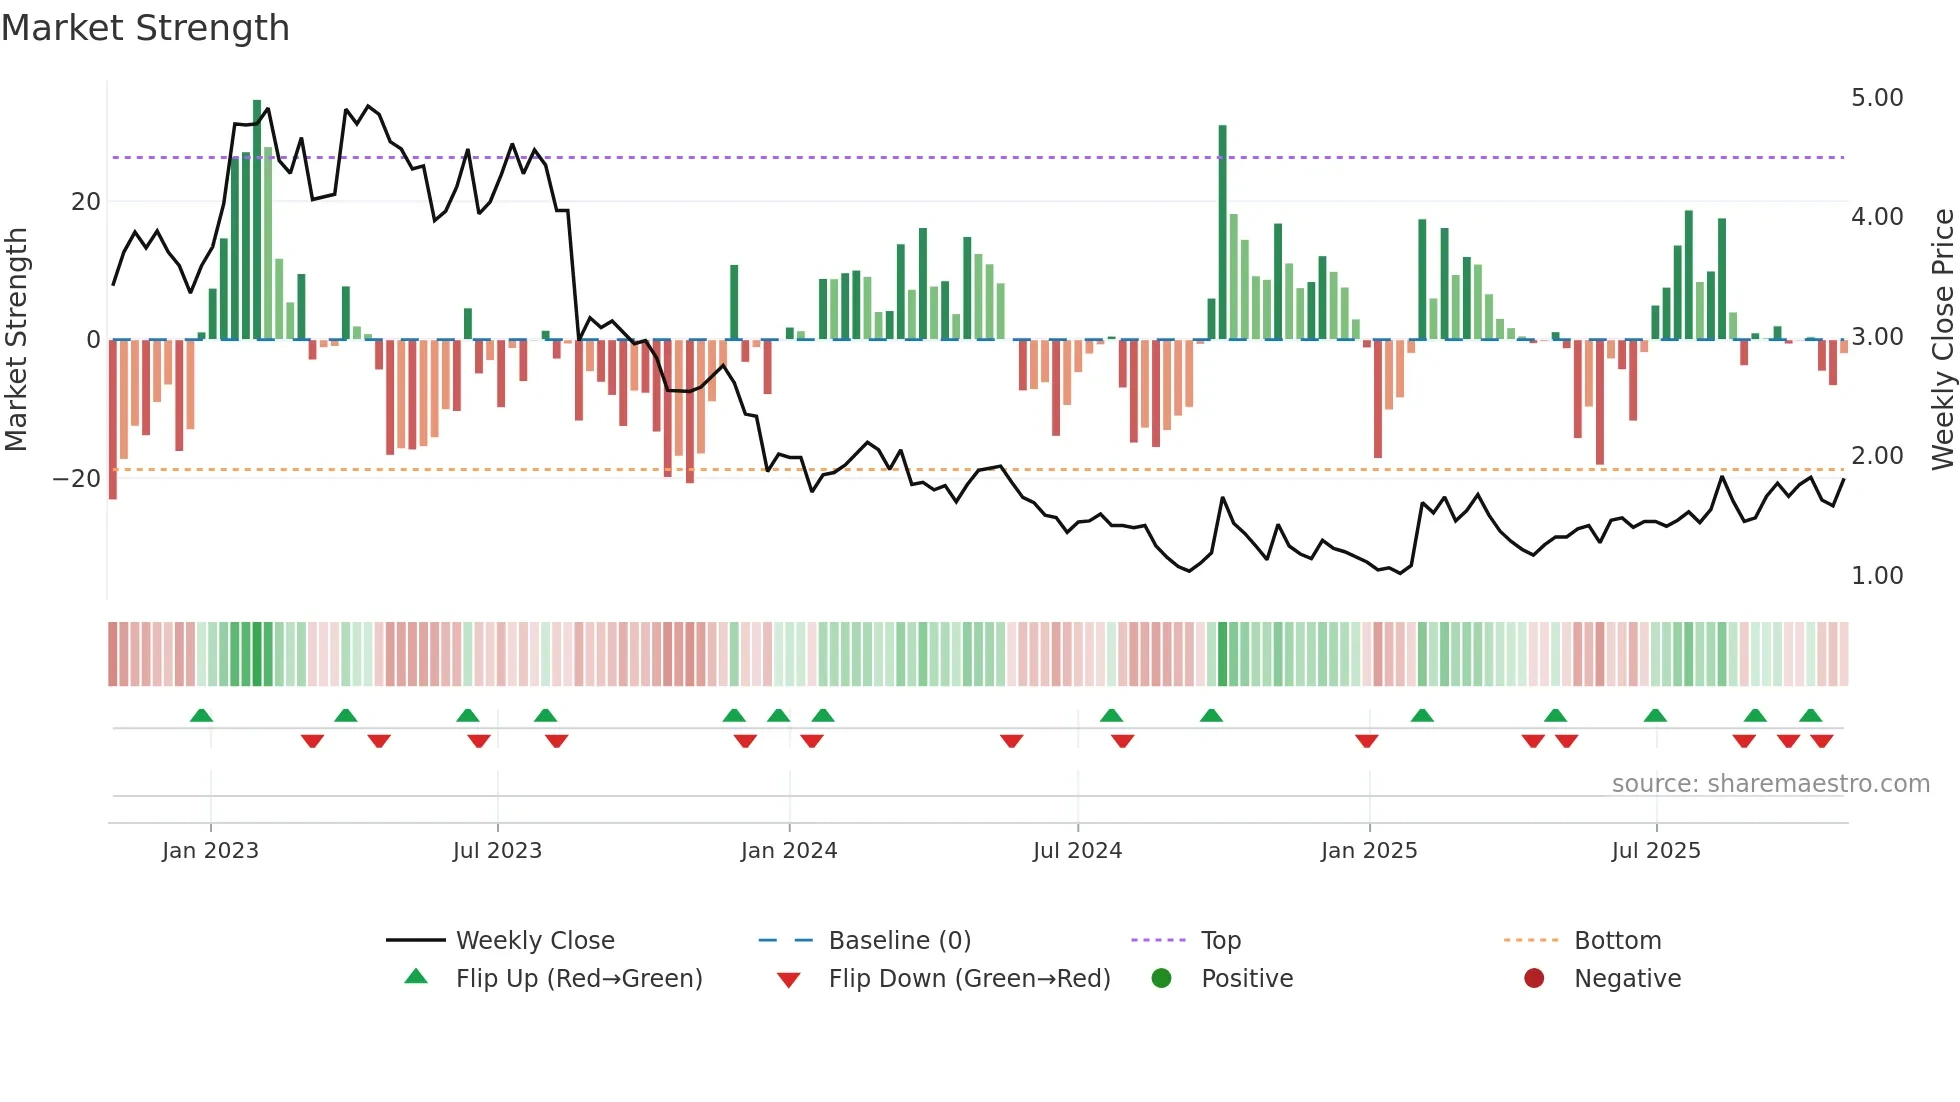Viewport: 1960px width, 1102px height.
Task: Click the Jan 2024 x-axis label
Action: coord(789,851)
